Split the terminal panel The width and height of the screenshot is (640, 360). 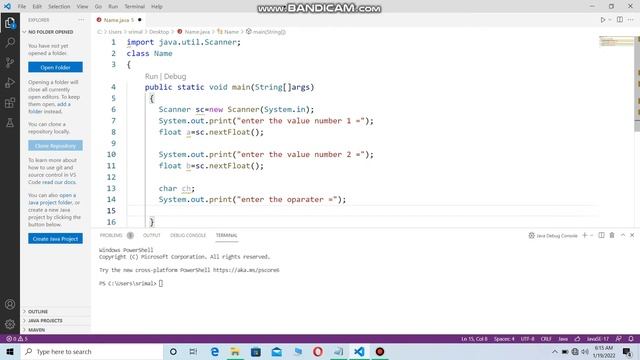click(x=601, y=235)
